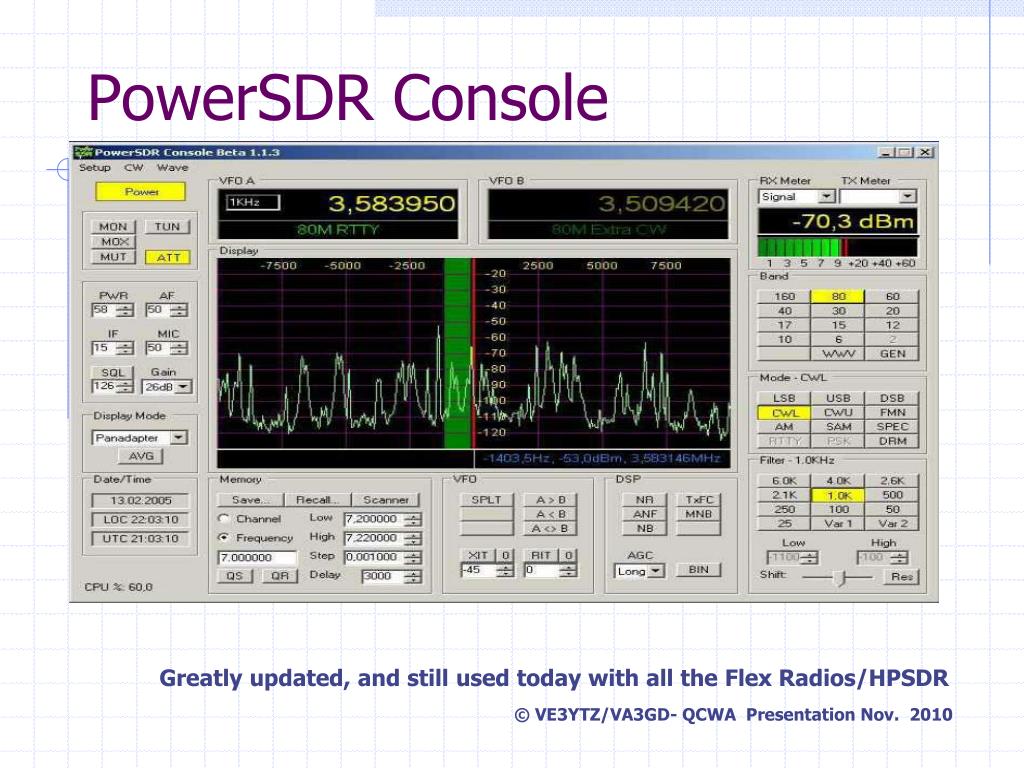This screenshot has width=1024, height=768.
Task: Select the 20 meter band
Action: [892, 311]
